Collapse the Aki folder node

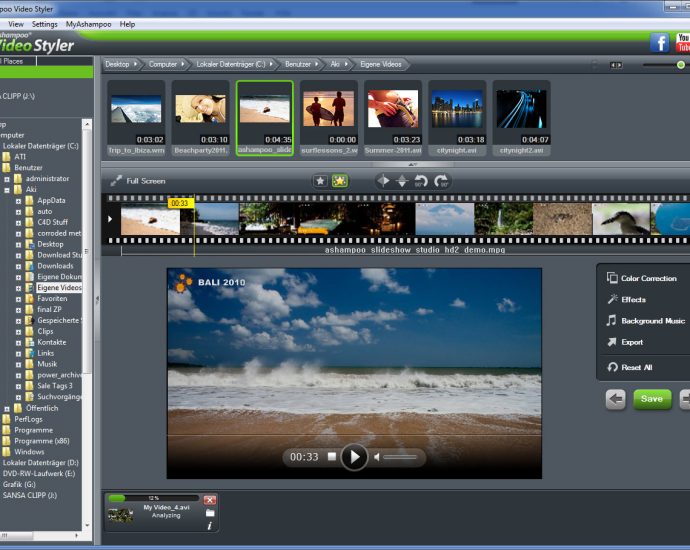point(7,190)
